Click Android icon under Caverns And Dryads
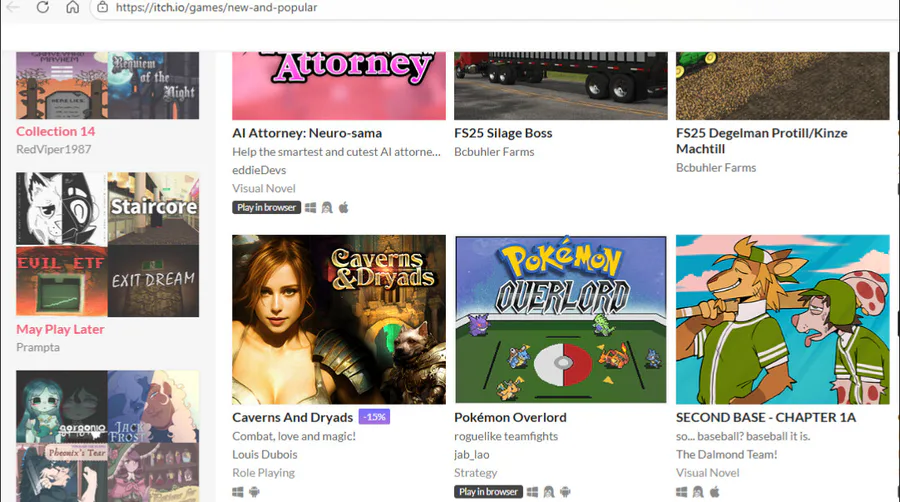900x502 pixels. click(254, 492)
